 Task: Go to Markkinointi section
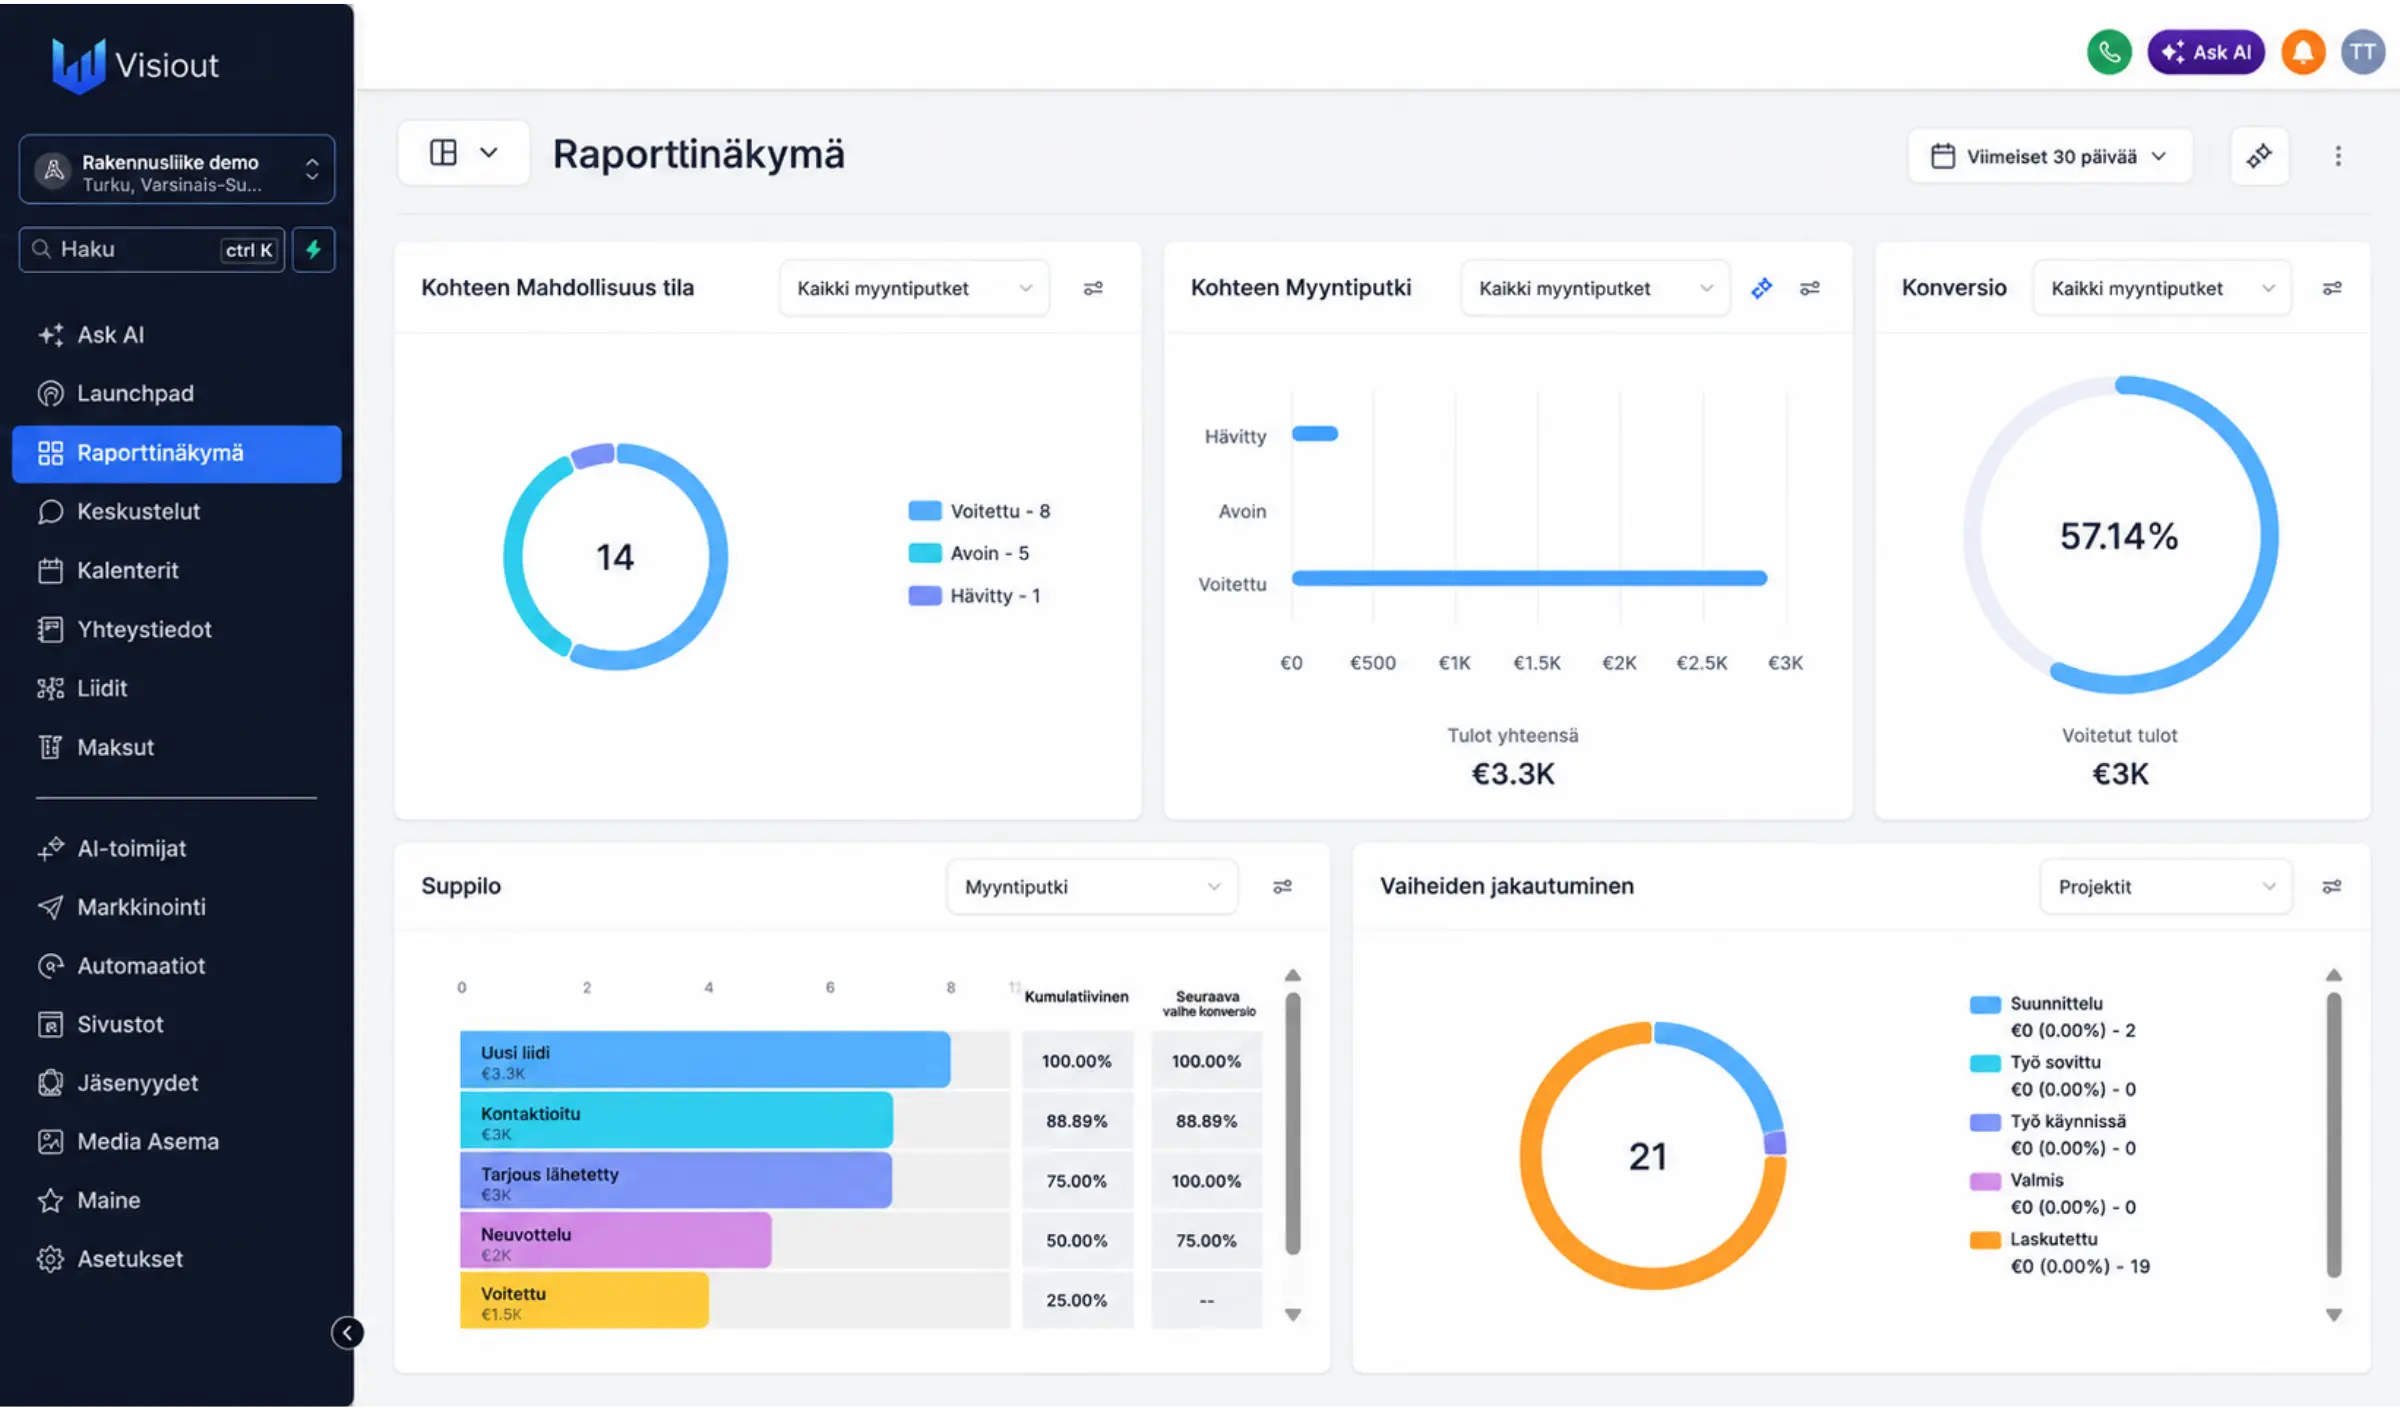[x=177, y=908]
